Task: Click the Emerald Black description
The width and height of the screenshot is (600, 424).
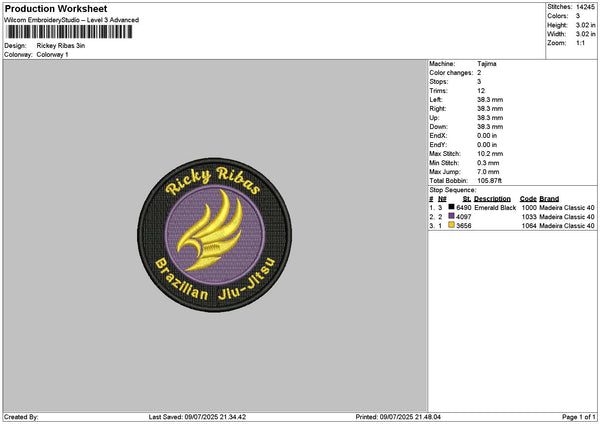Action: 495,208
